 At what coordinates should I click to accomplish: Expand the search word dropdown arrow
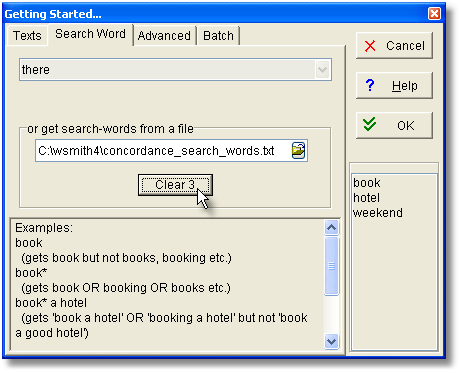[322, 70]
